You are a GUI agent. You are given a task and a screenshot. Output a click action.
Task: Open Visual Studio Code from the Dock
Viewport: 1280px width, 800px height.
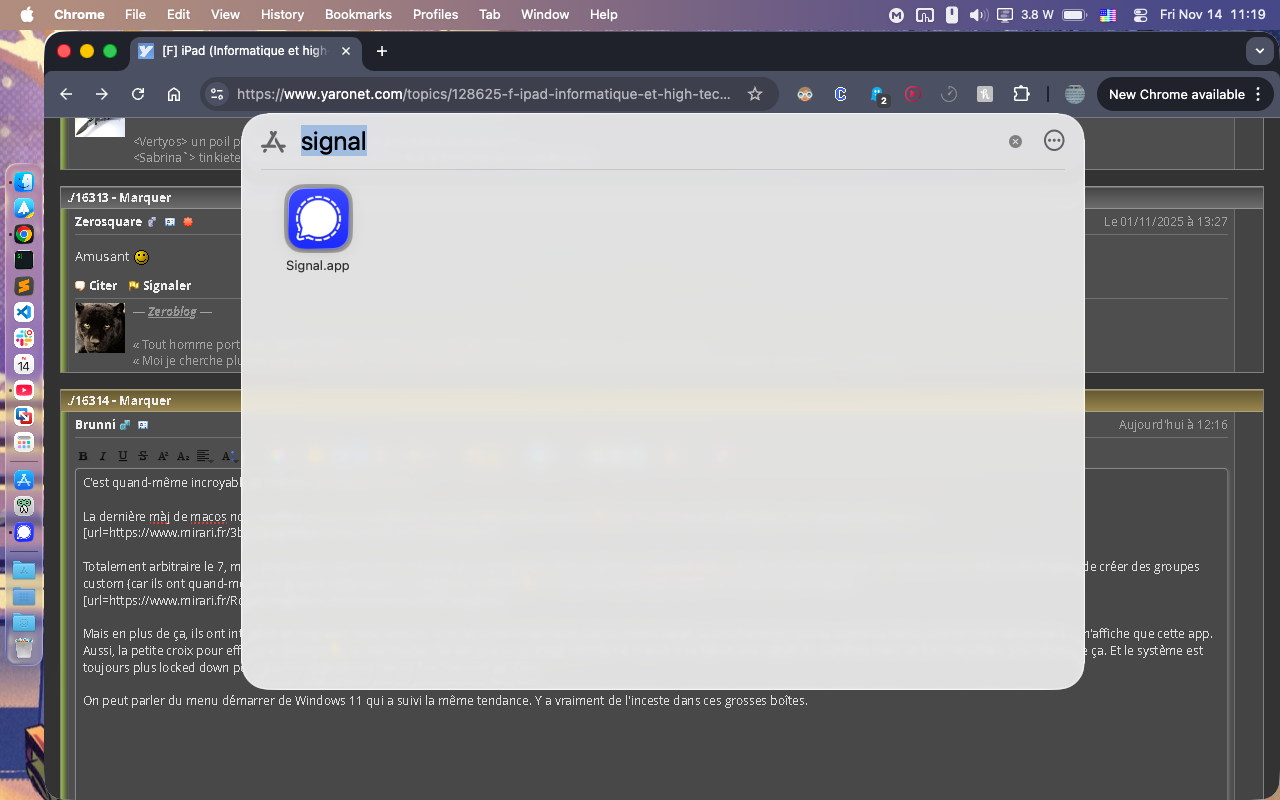pyautogui.click(x=24, y=312)
